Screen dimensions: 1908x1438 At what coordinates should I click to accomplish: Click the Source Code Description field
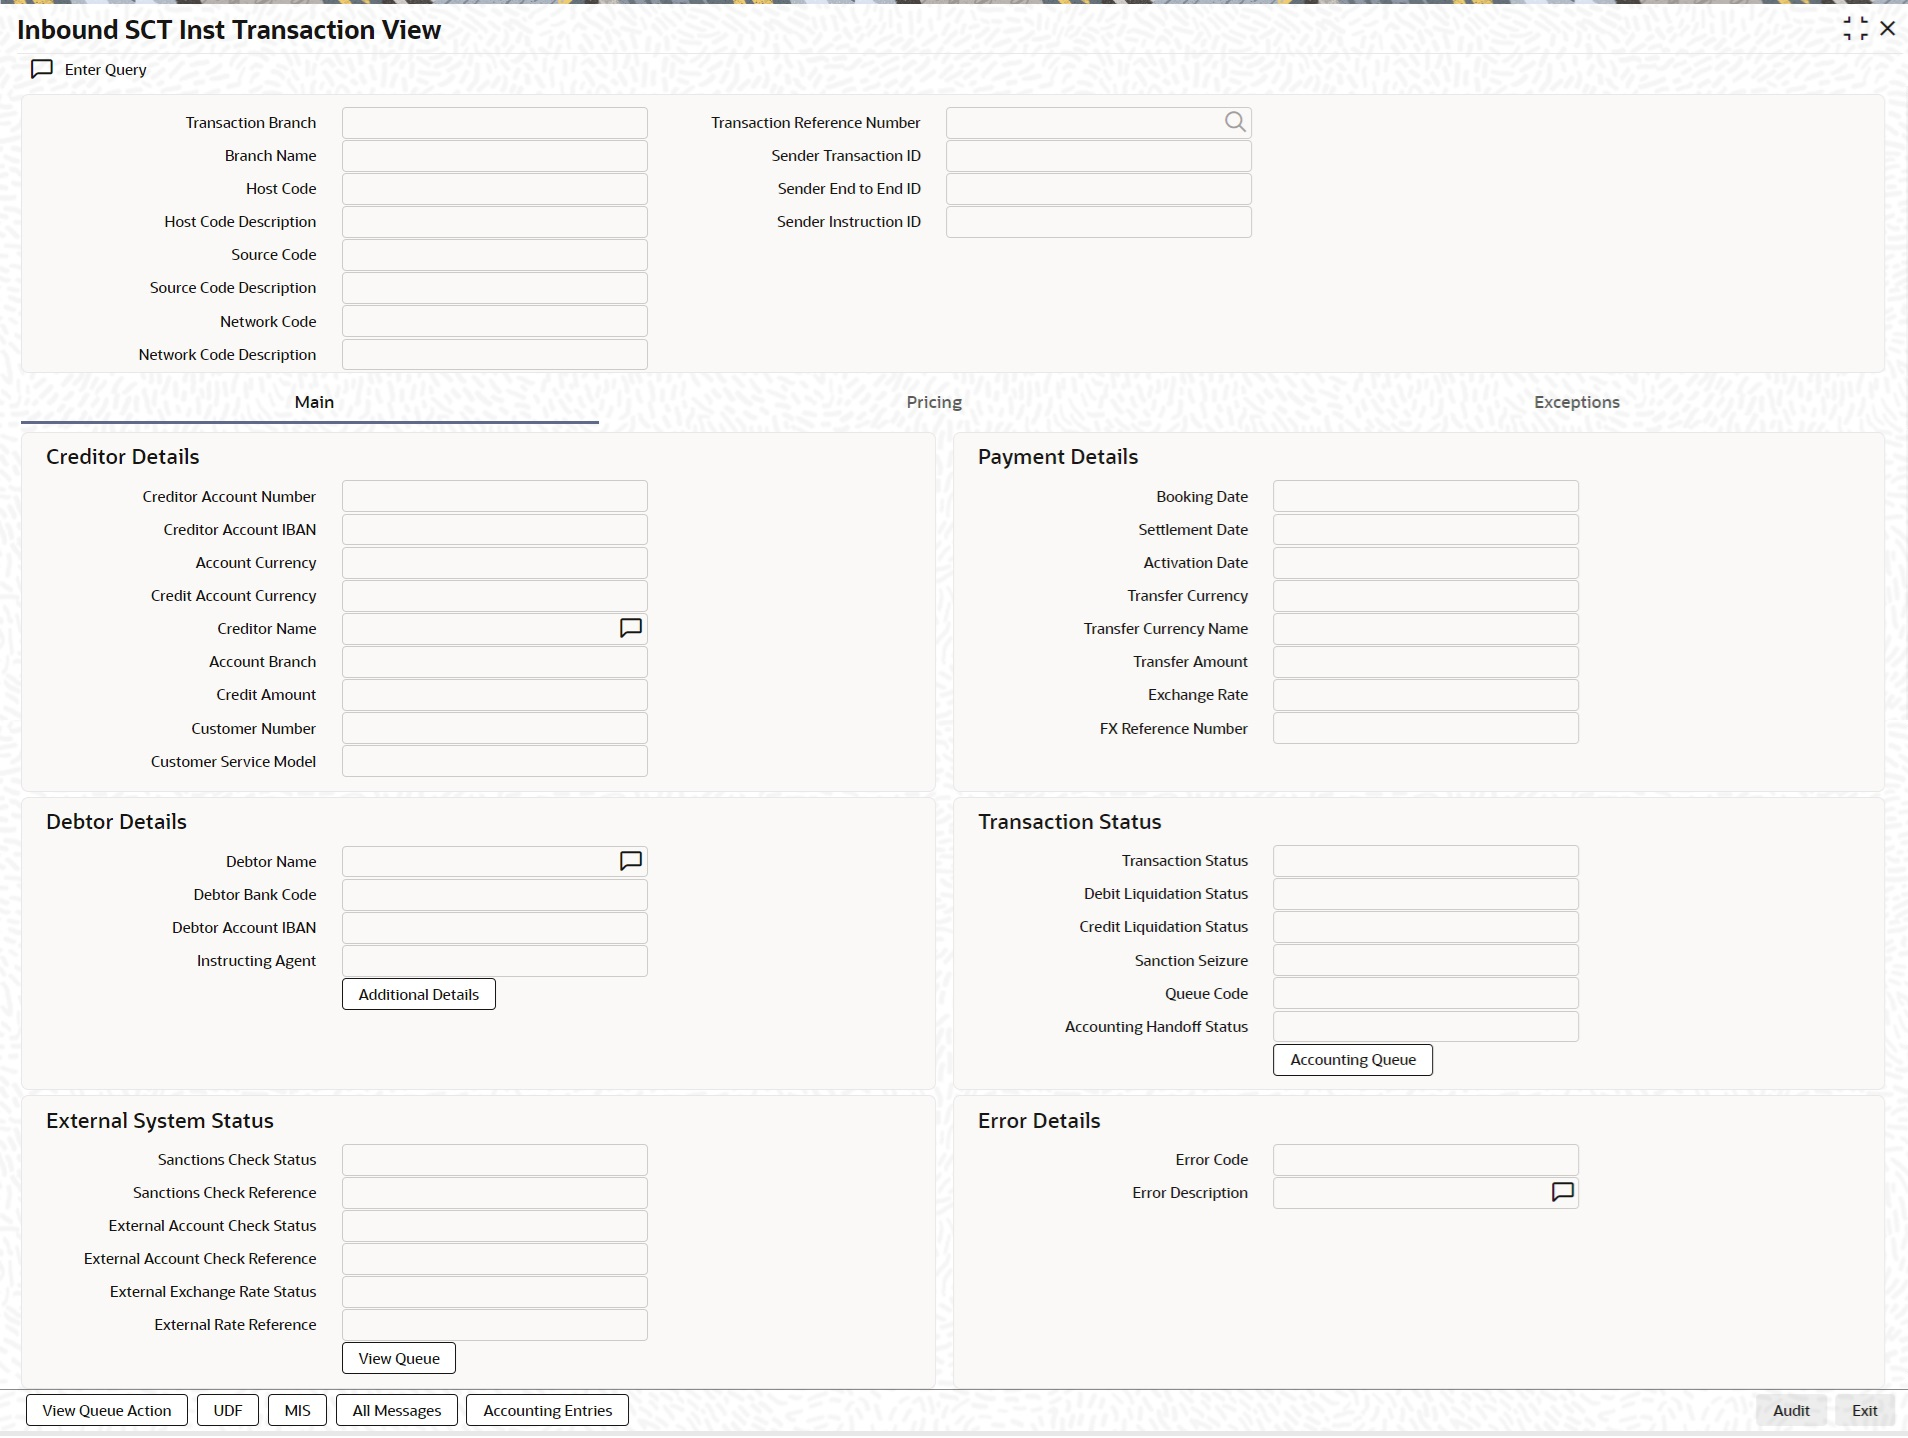click(495, 287)
